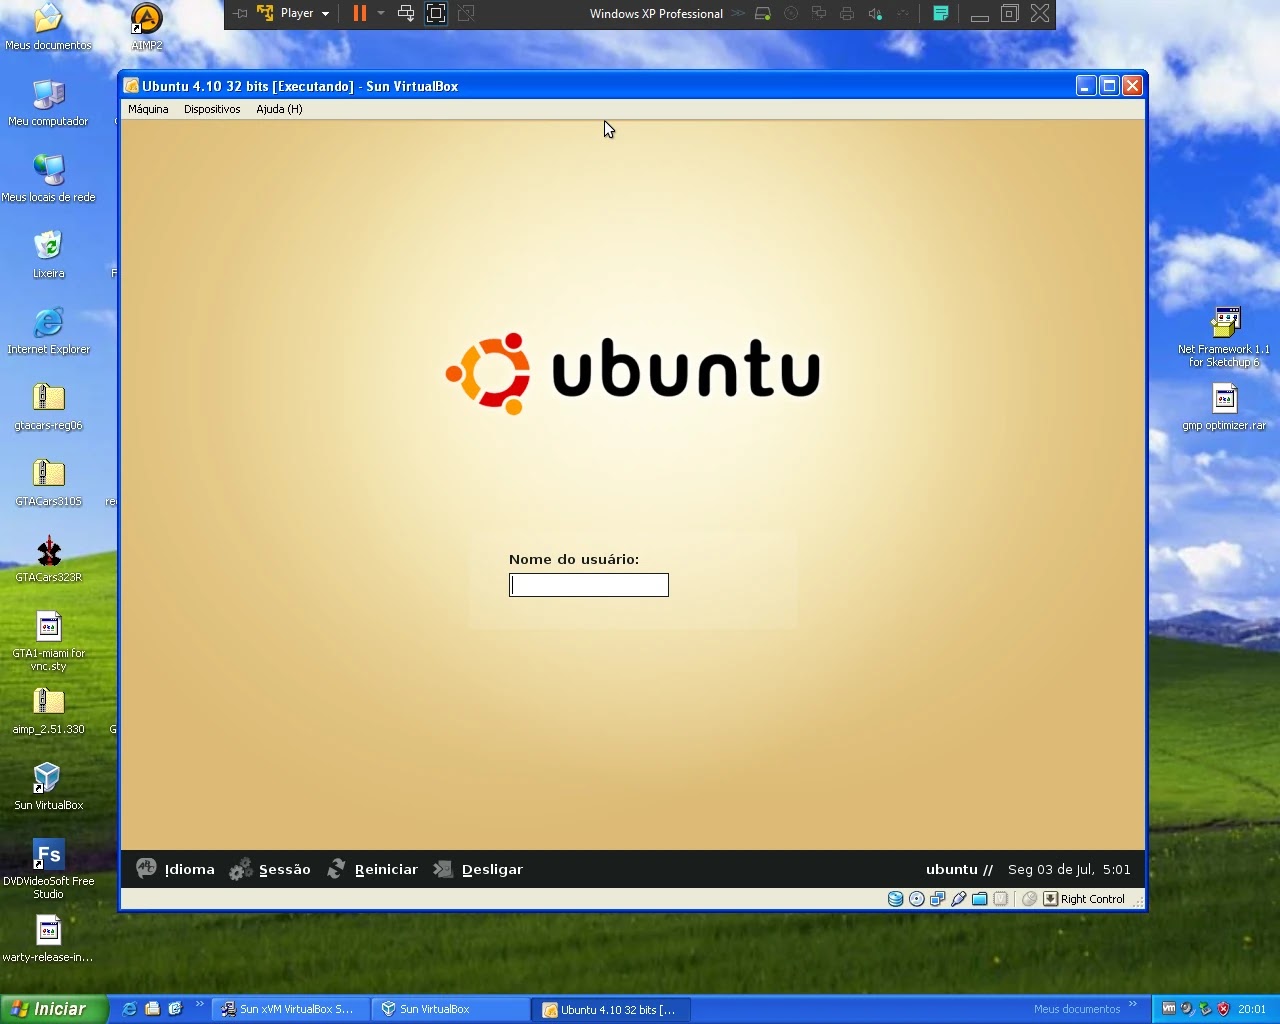Image resolution: width=1280 pixels, height=1024 pixels.
Task: Click the hard disk device icon in Player bar
Action: click(763, 14)
